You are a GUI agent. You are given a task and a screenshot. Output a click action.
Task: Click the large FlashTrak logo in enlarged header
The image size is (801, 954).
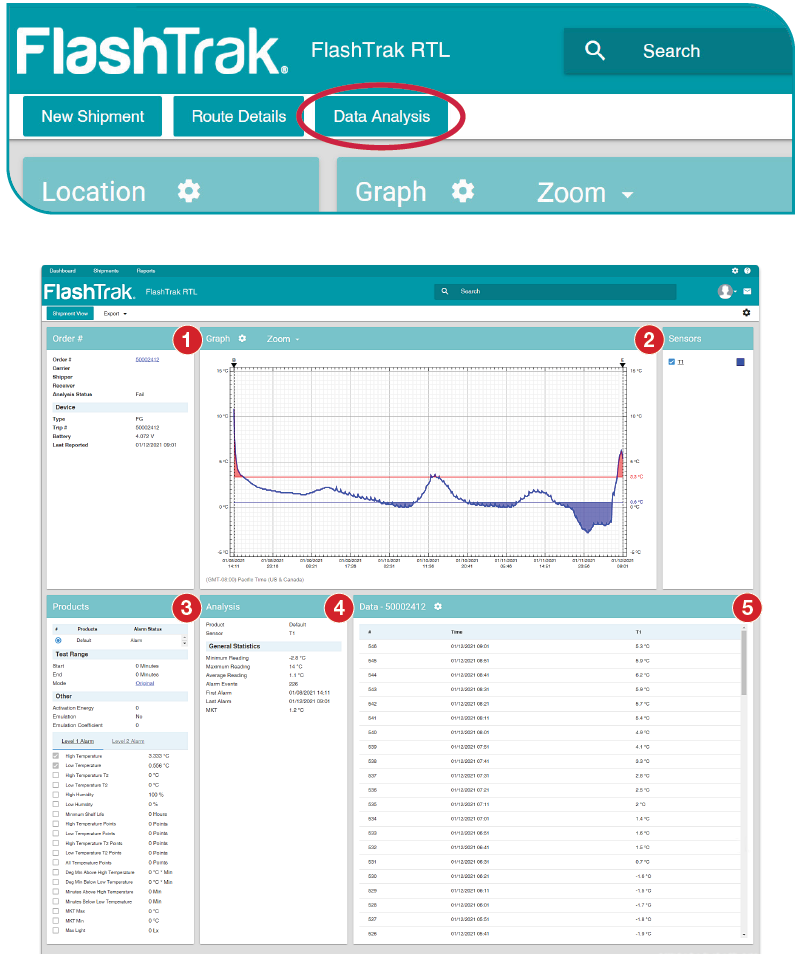point(152,51)
